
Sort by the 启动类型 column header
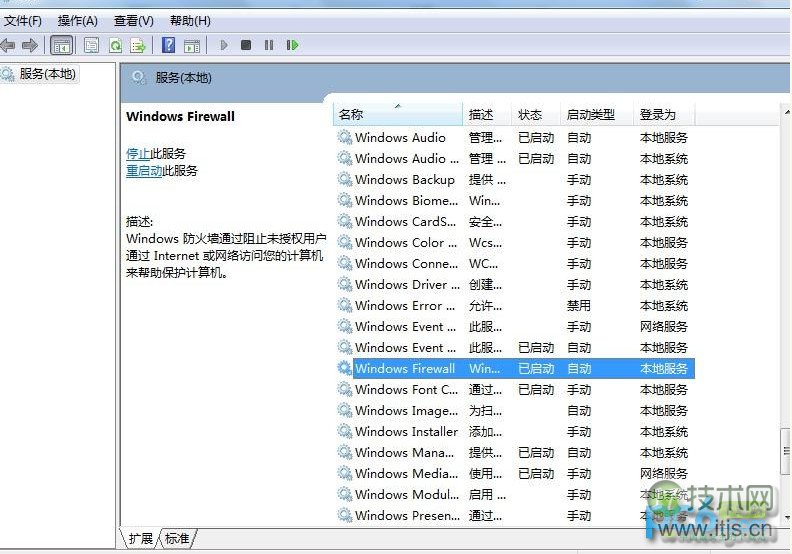[x=597, y=115]
